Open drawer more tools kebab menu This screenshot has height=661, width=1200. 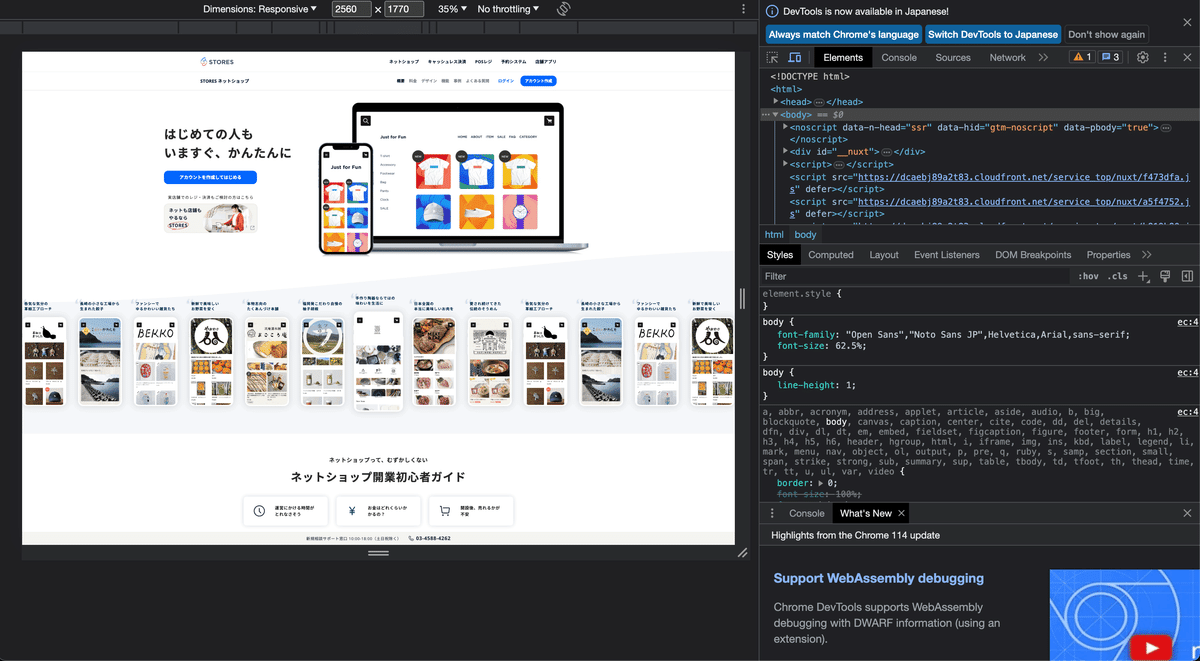coord(772,513)
